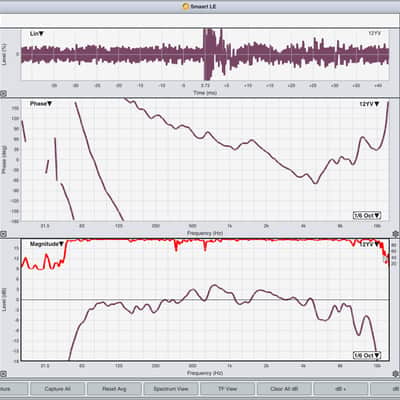
Task: Open the 1/6 Oct smoothing dropdown in the Magnitude plot
Action: (x=367, y=356)
